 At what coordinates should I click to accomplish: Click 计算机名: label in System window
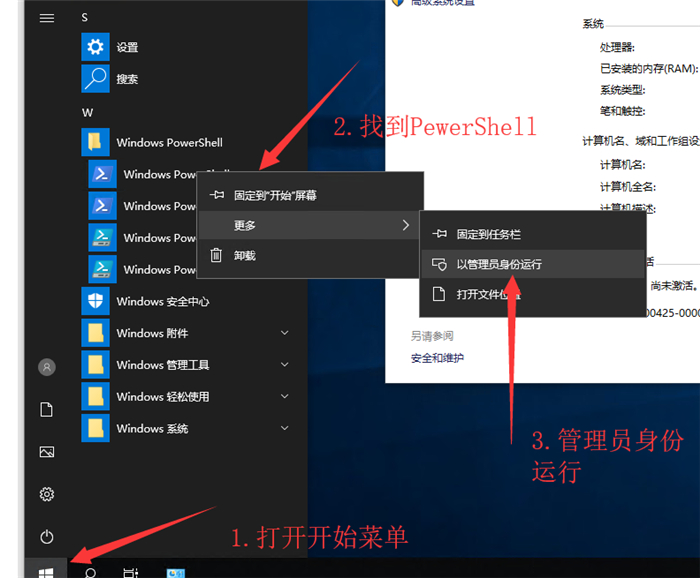point(622,165)
